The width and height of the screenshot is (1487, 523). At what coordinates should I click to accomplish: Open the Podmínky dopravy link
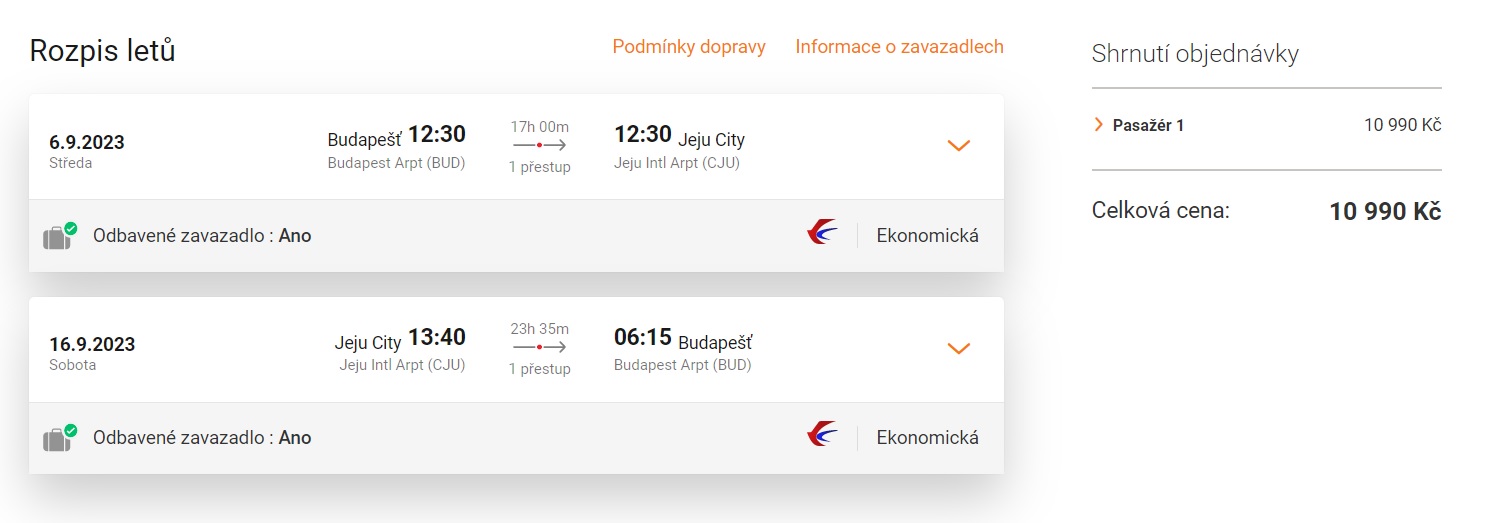[x=689, y=47]
